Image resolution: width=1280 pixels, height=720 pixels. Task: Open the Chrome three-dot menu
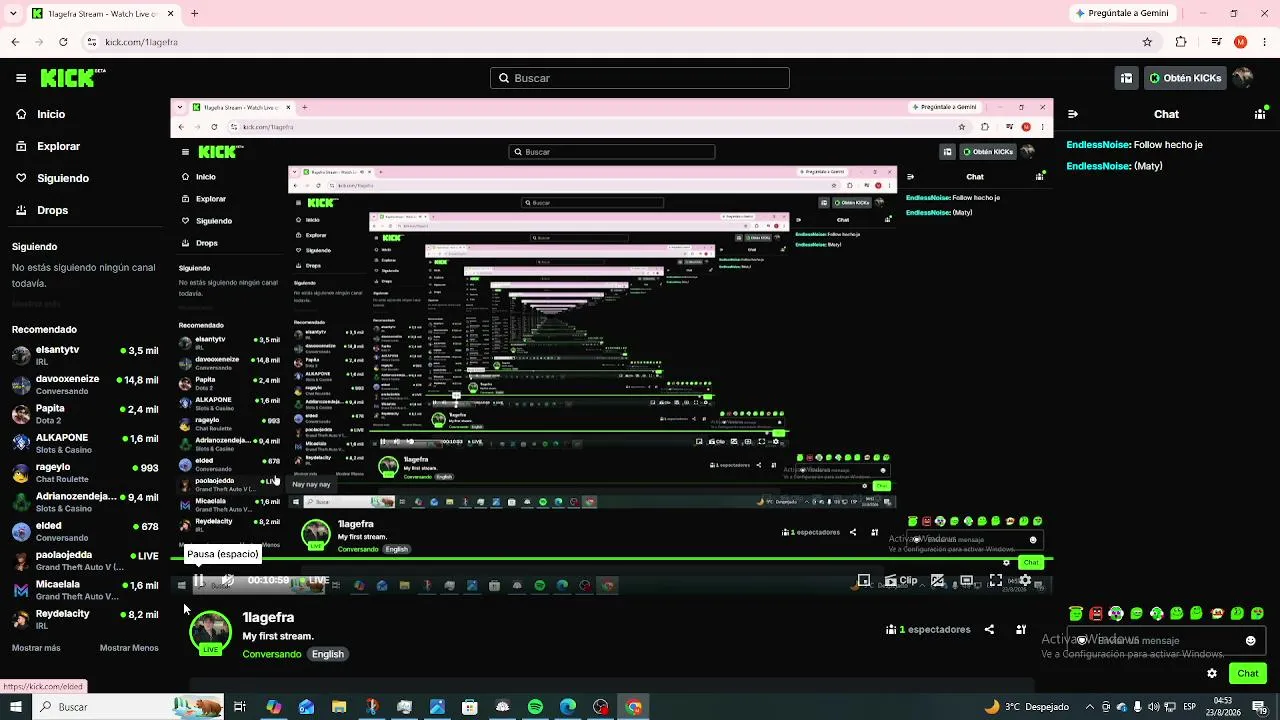click(x=1264, y=42)
